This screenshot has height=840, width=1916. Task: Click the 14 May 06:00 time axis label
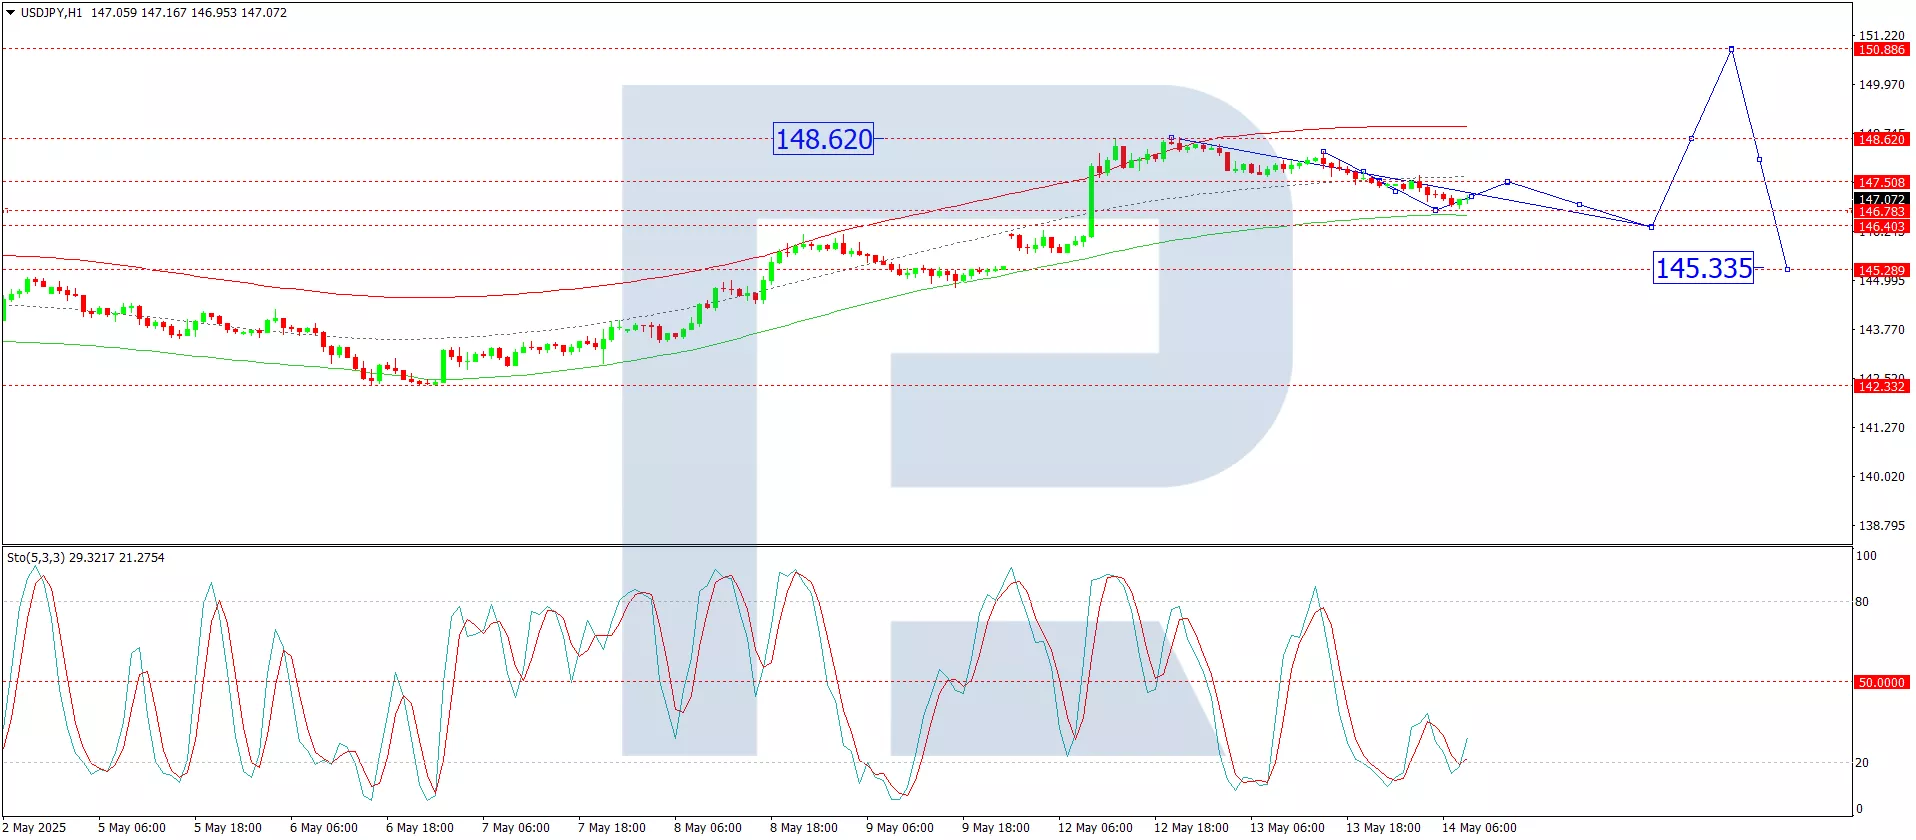1478,827
